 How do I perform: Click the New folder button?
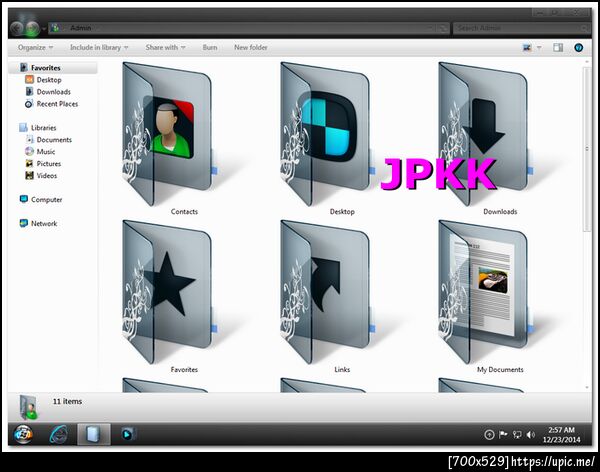(251, 47)
